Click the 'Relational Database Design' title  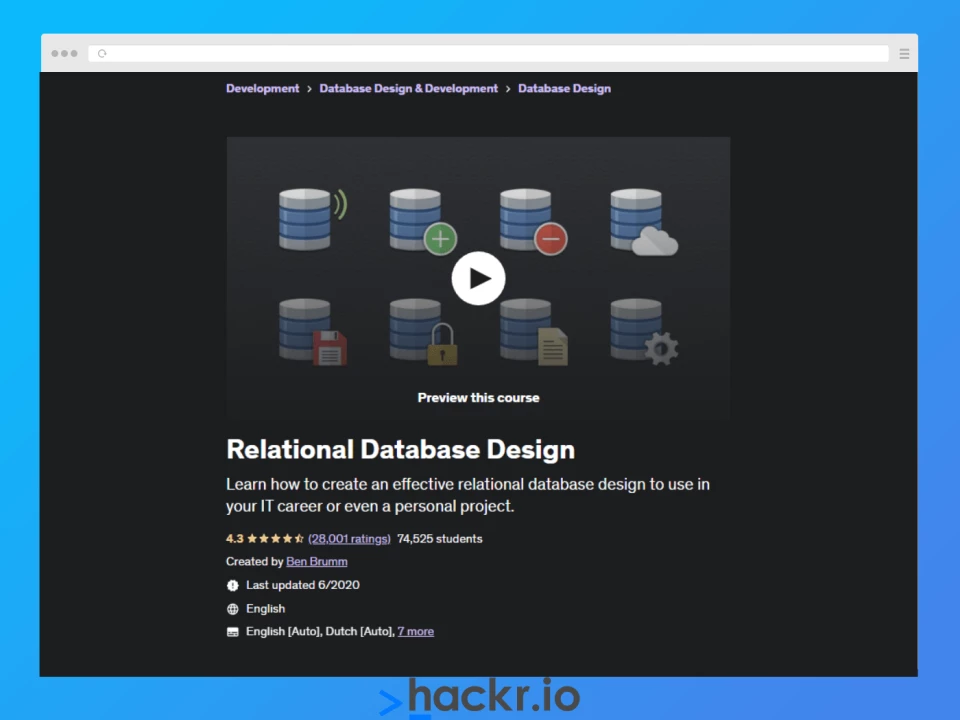[400, 449]
